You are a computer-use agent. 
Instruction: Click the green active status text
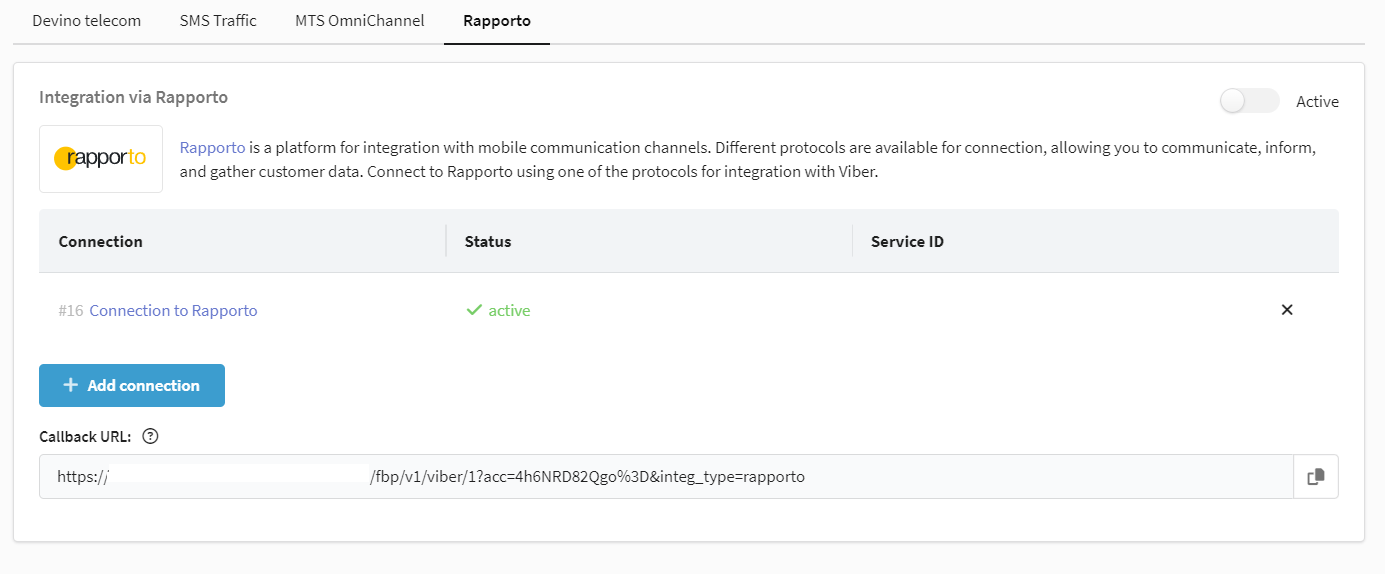509,311
